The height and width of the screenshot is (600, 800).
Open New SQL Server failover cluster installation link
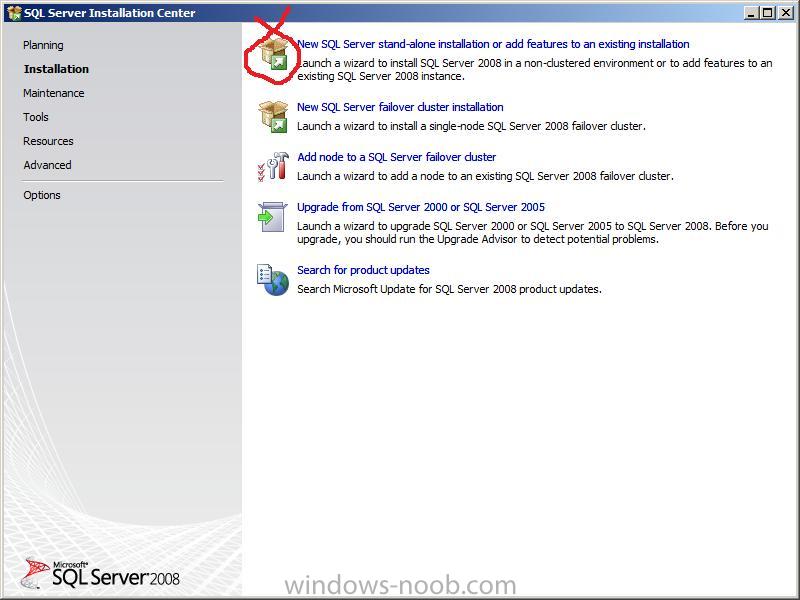click(400, 107)
